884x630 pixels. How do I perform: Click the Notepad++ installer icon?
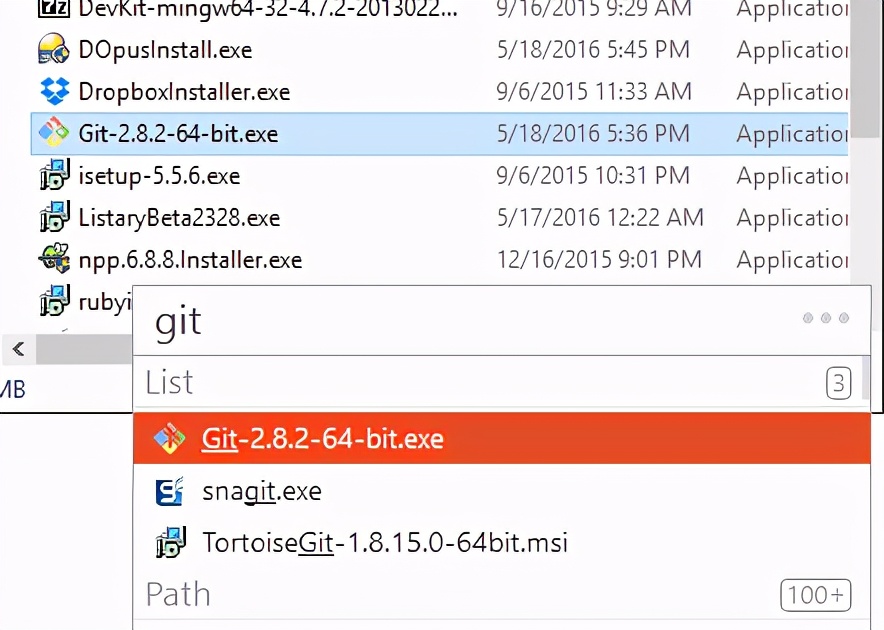tap(52, 260)
